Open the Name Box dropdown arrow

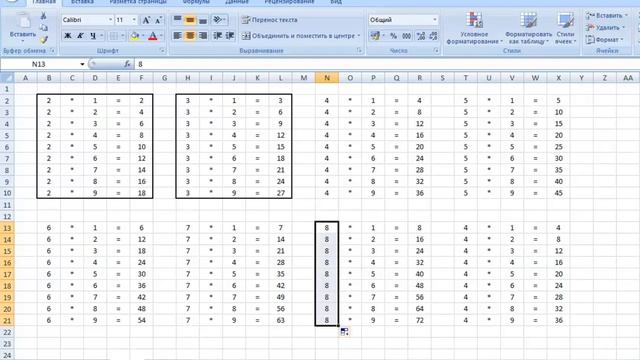click(82, 64)
